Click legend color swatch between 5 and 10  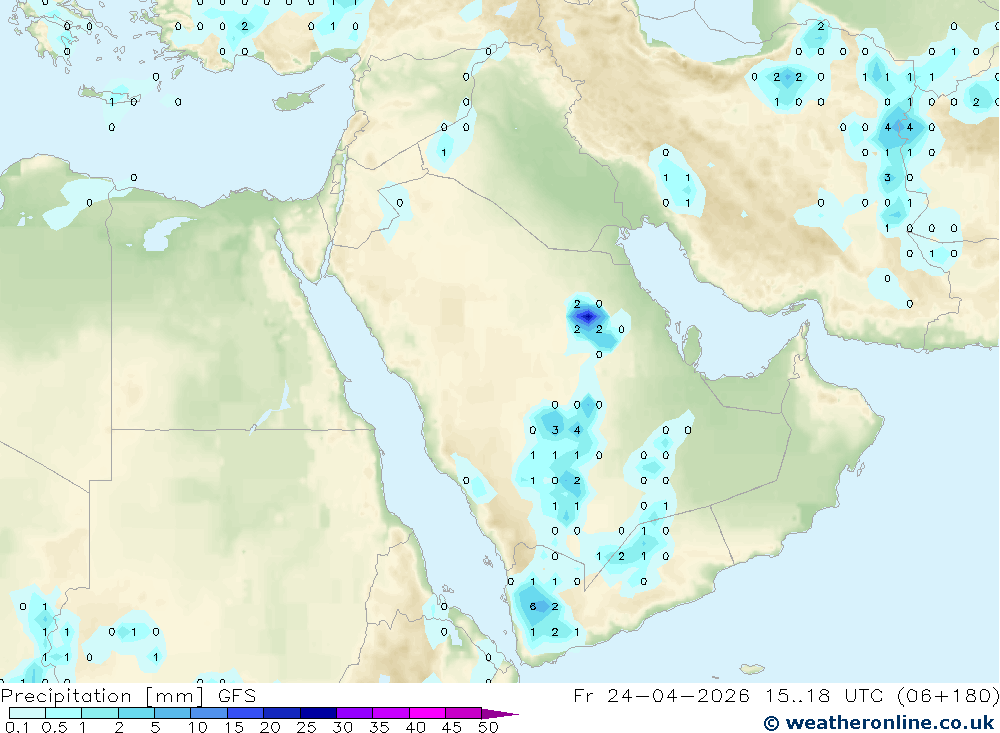172,713
